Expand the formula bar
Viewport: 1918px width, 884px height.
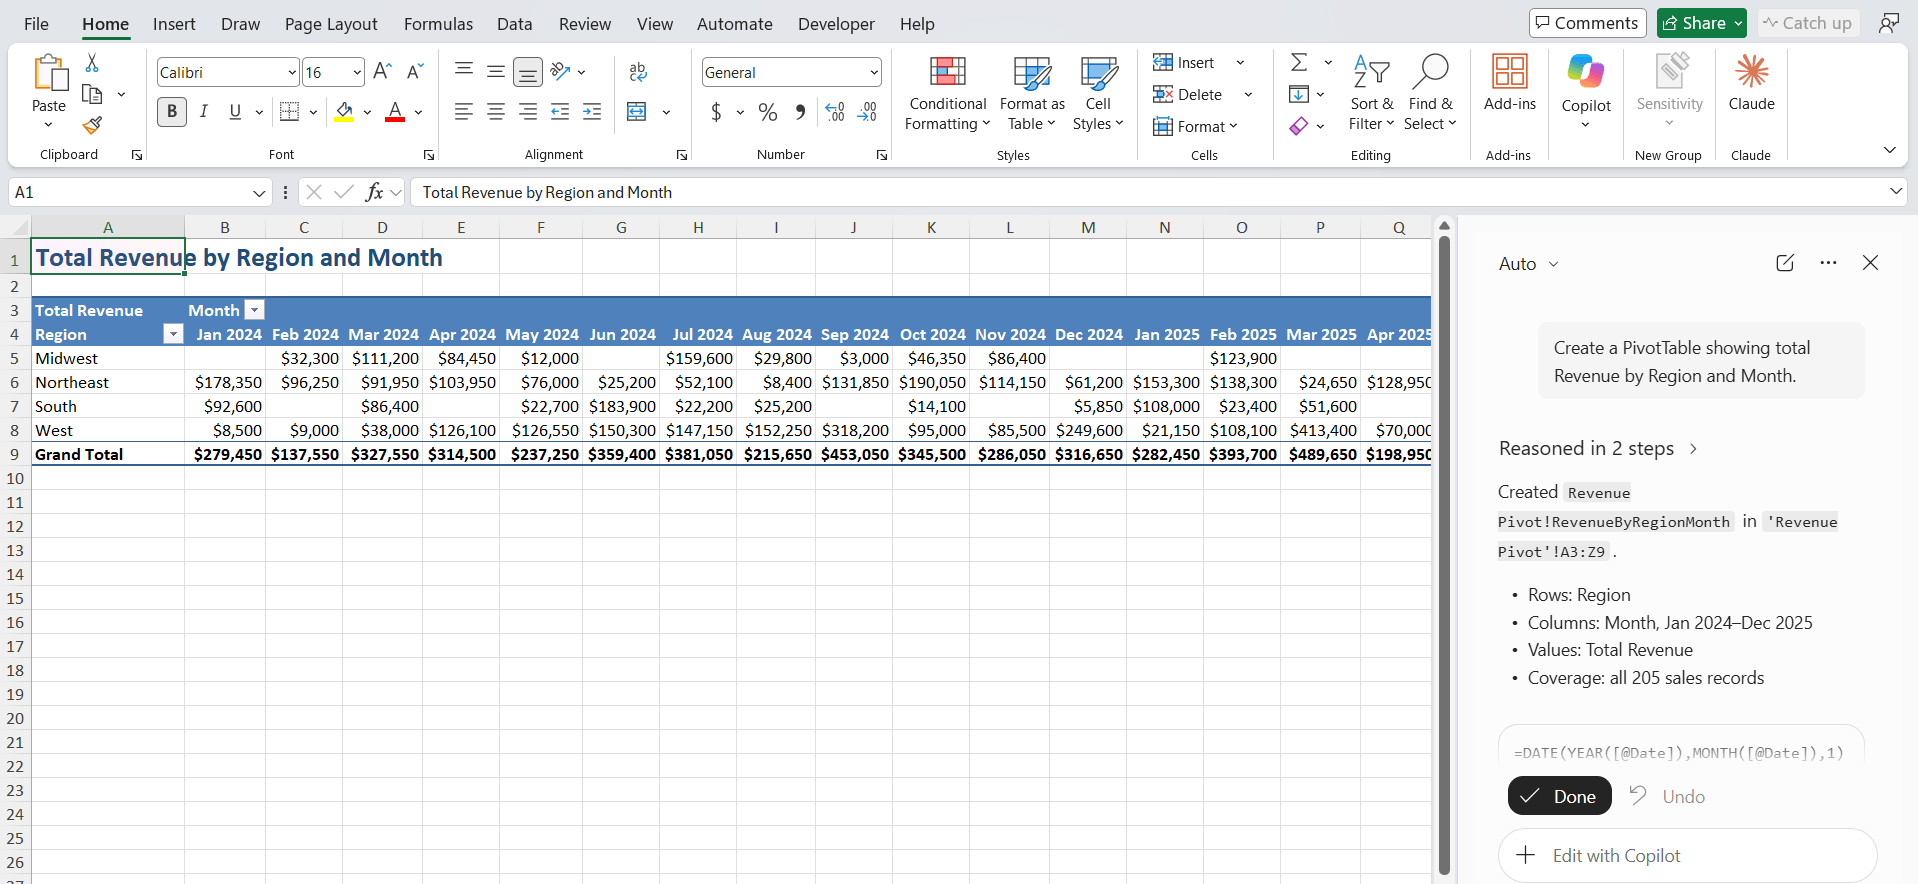(1895, 191)
